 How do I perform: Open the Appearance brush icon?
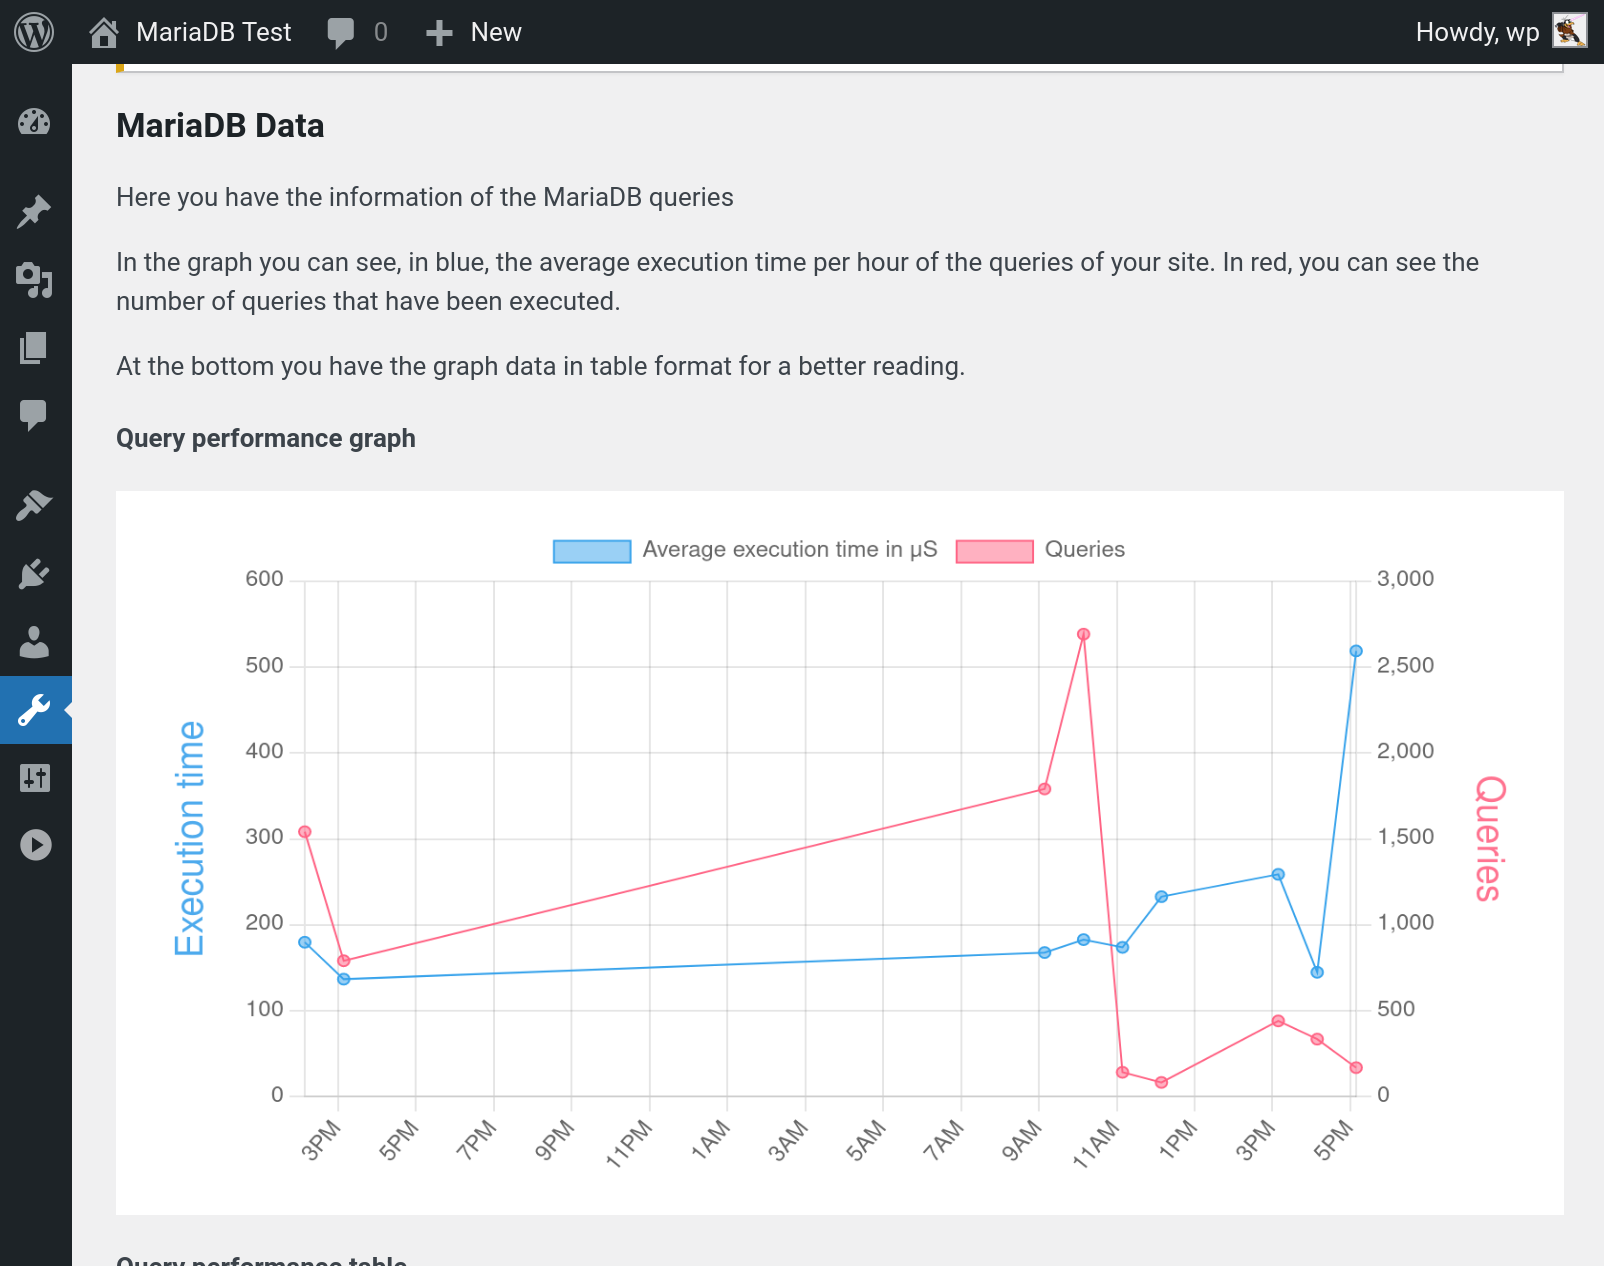(x=34, y=506)
